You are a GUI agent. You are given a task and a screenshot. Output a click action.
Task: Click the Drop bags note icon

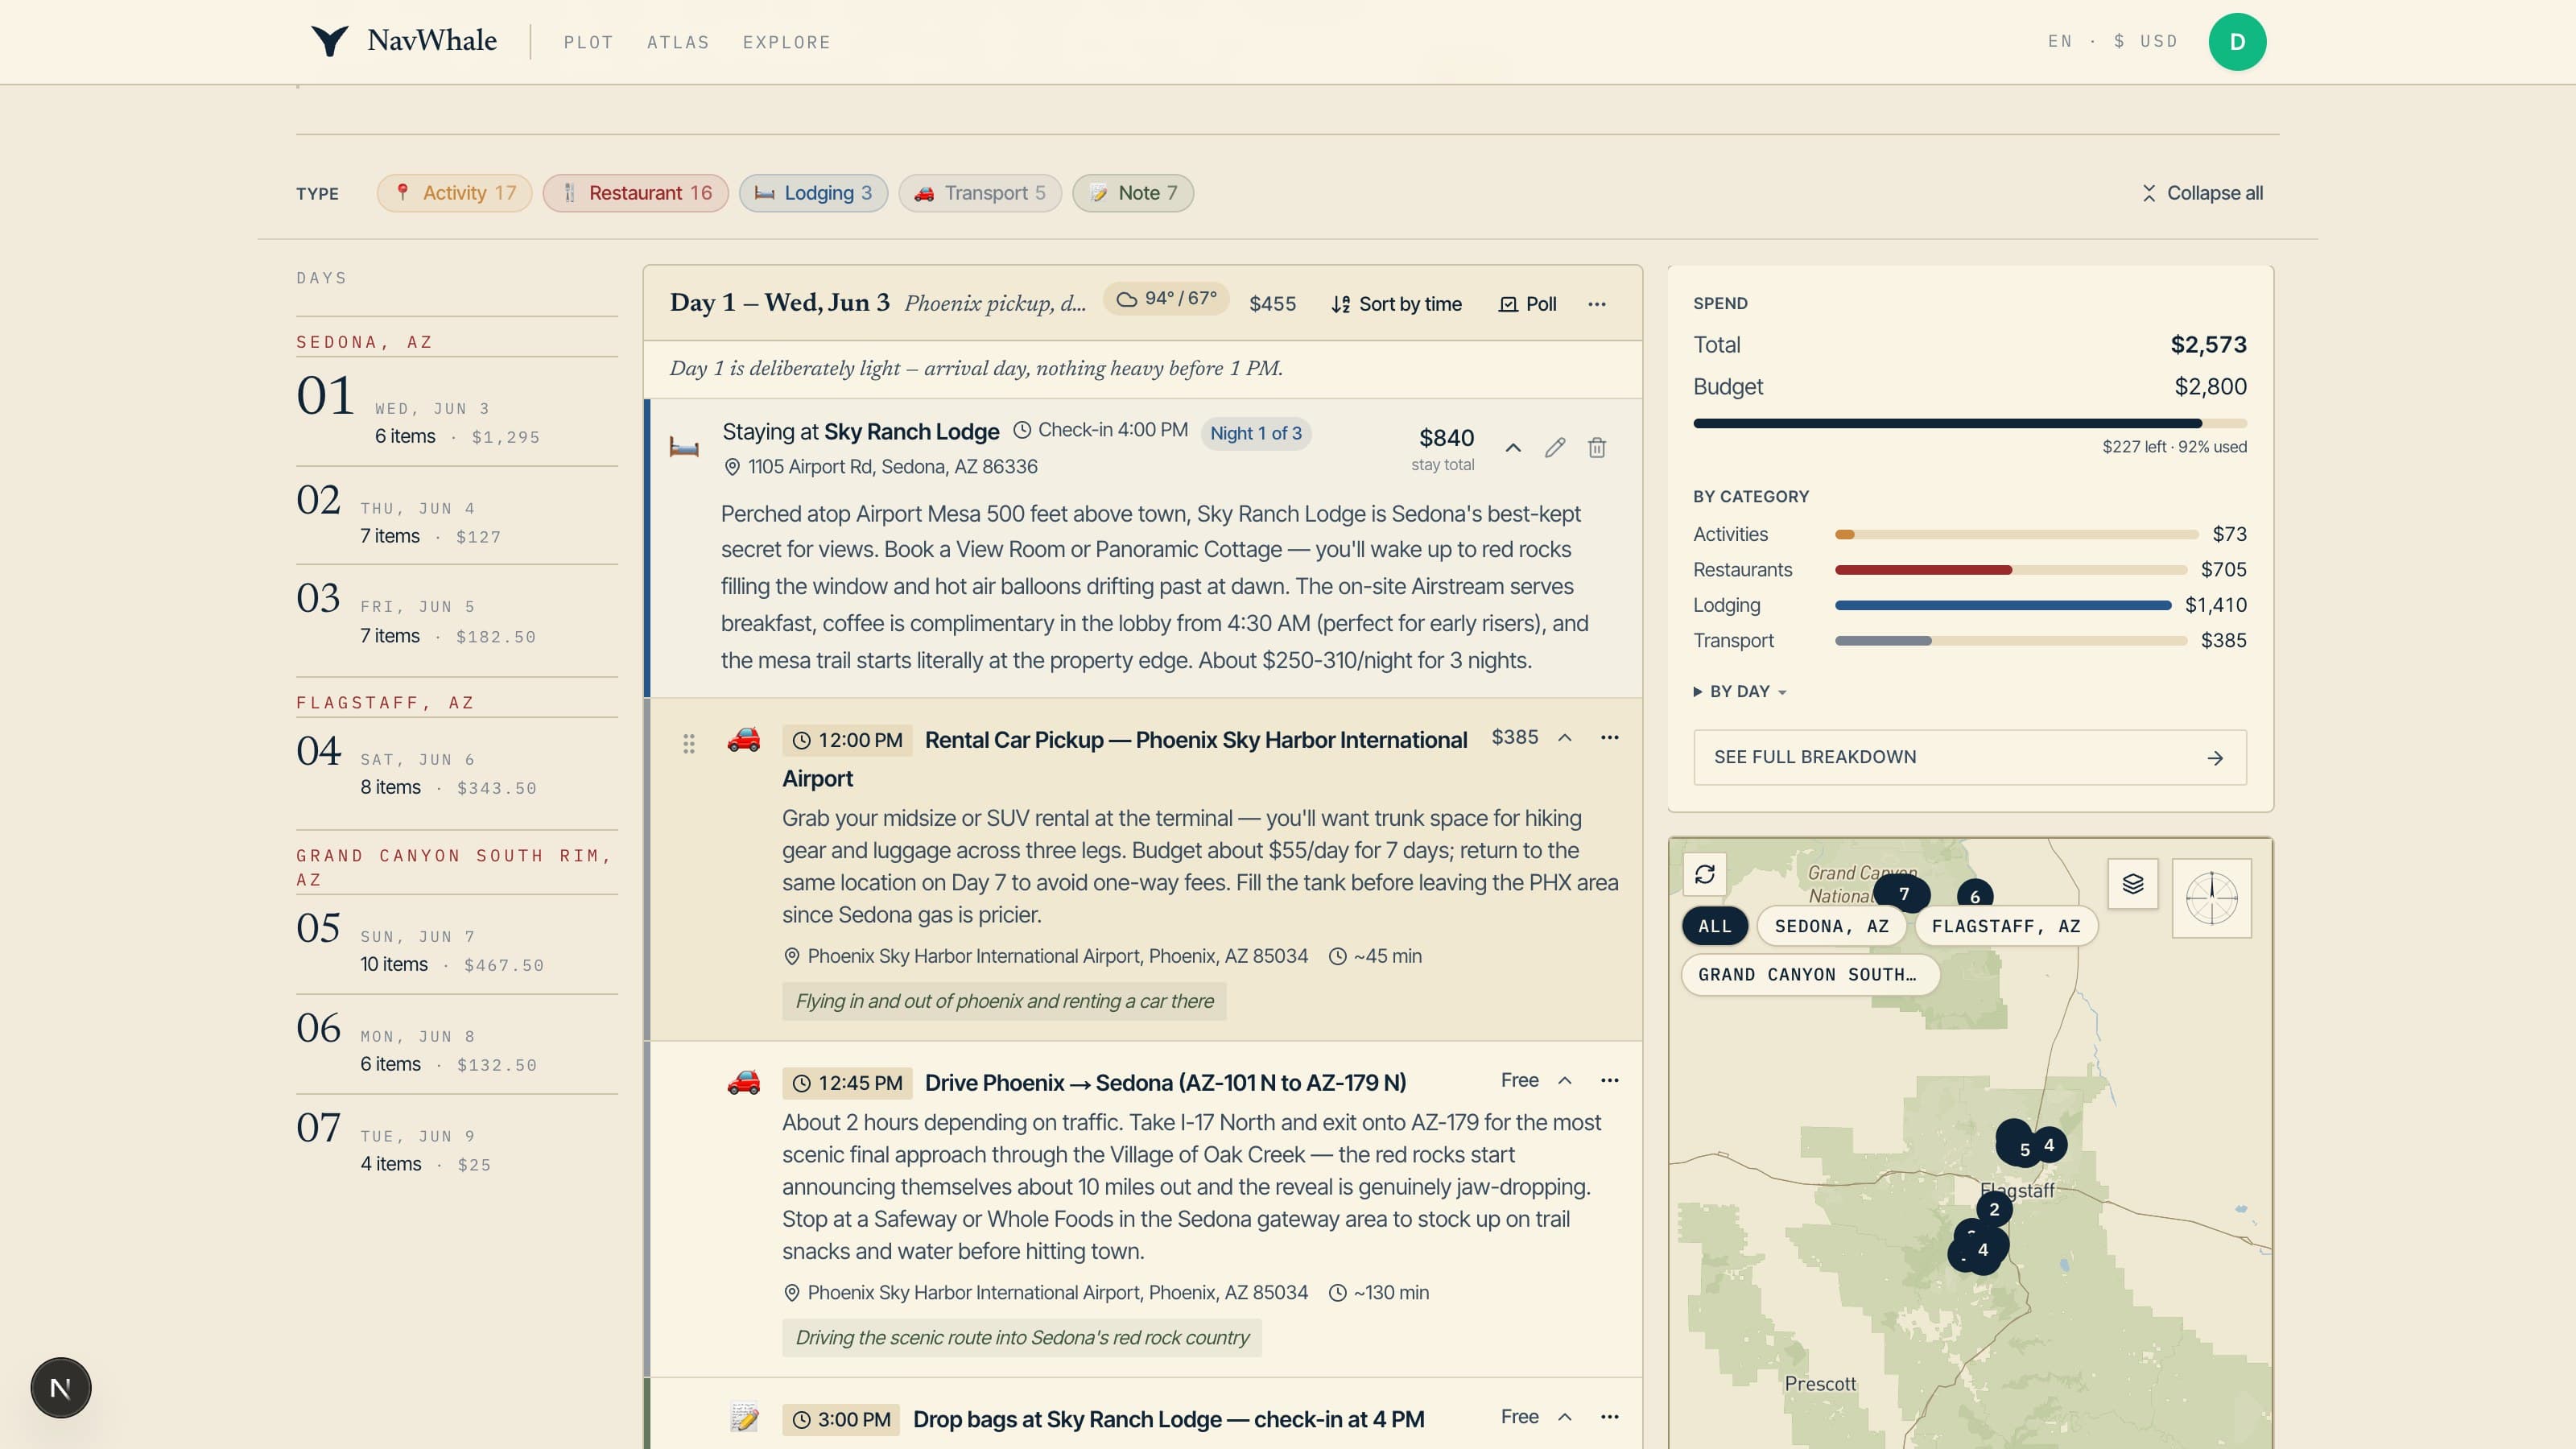tap(744, 1418)
